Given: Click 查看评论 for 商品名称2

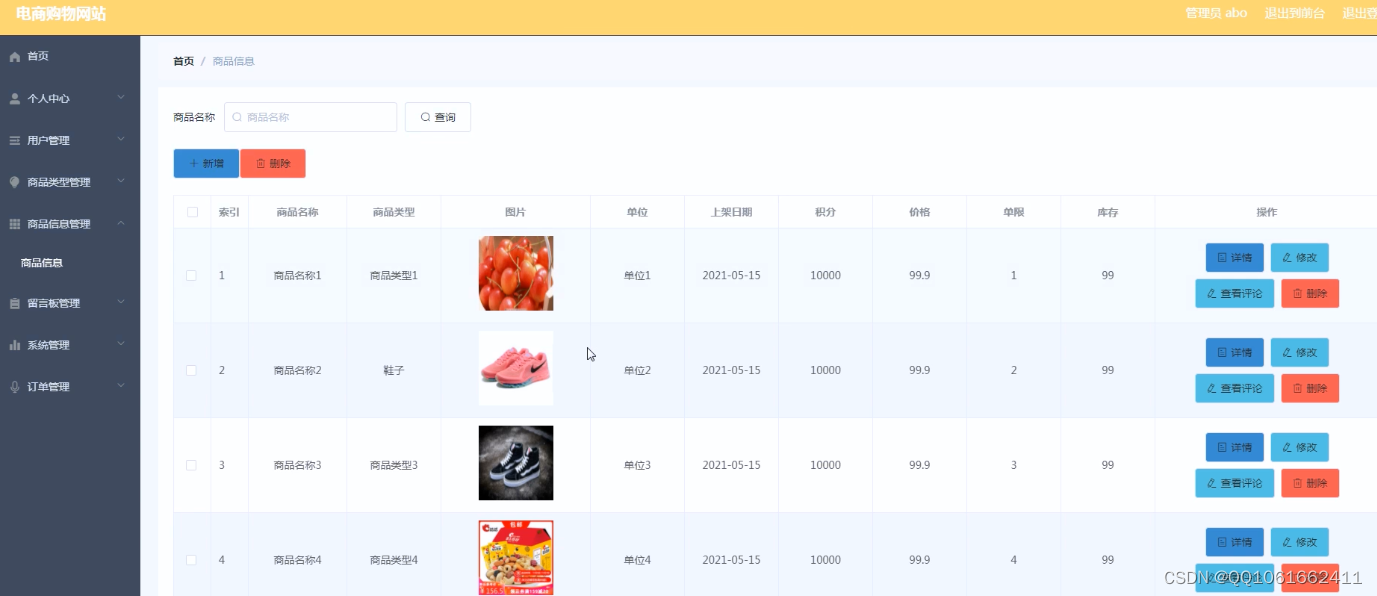Looking at the screenshot, I should point(1234,388).
